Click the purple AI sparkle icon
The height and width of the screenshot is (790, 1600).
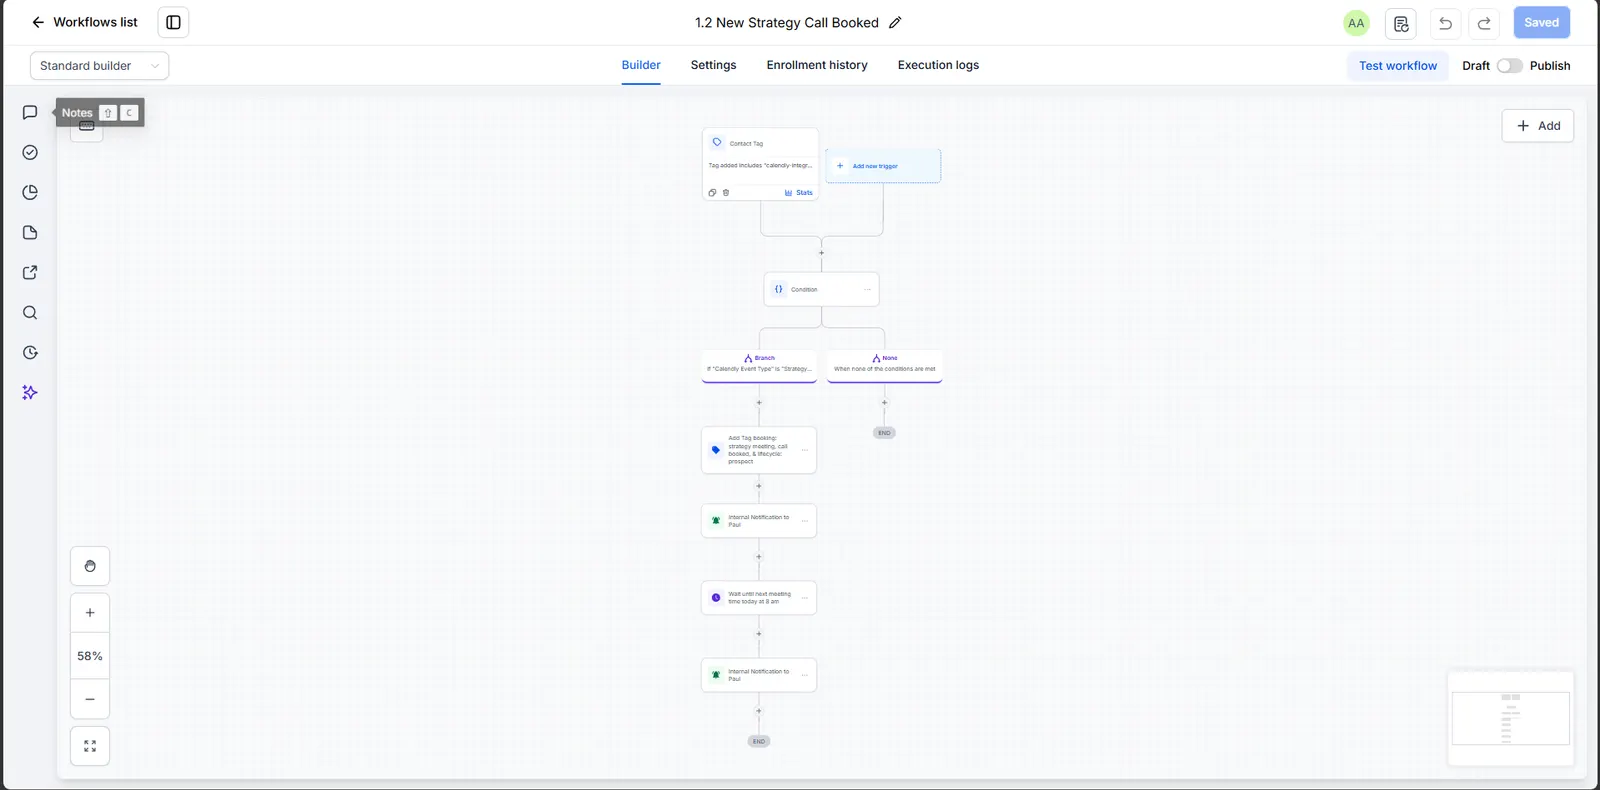point(30,393)
